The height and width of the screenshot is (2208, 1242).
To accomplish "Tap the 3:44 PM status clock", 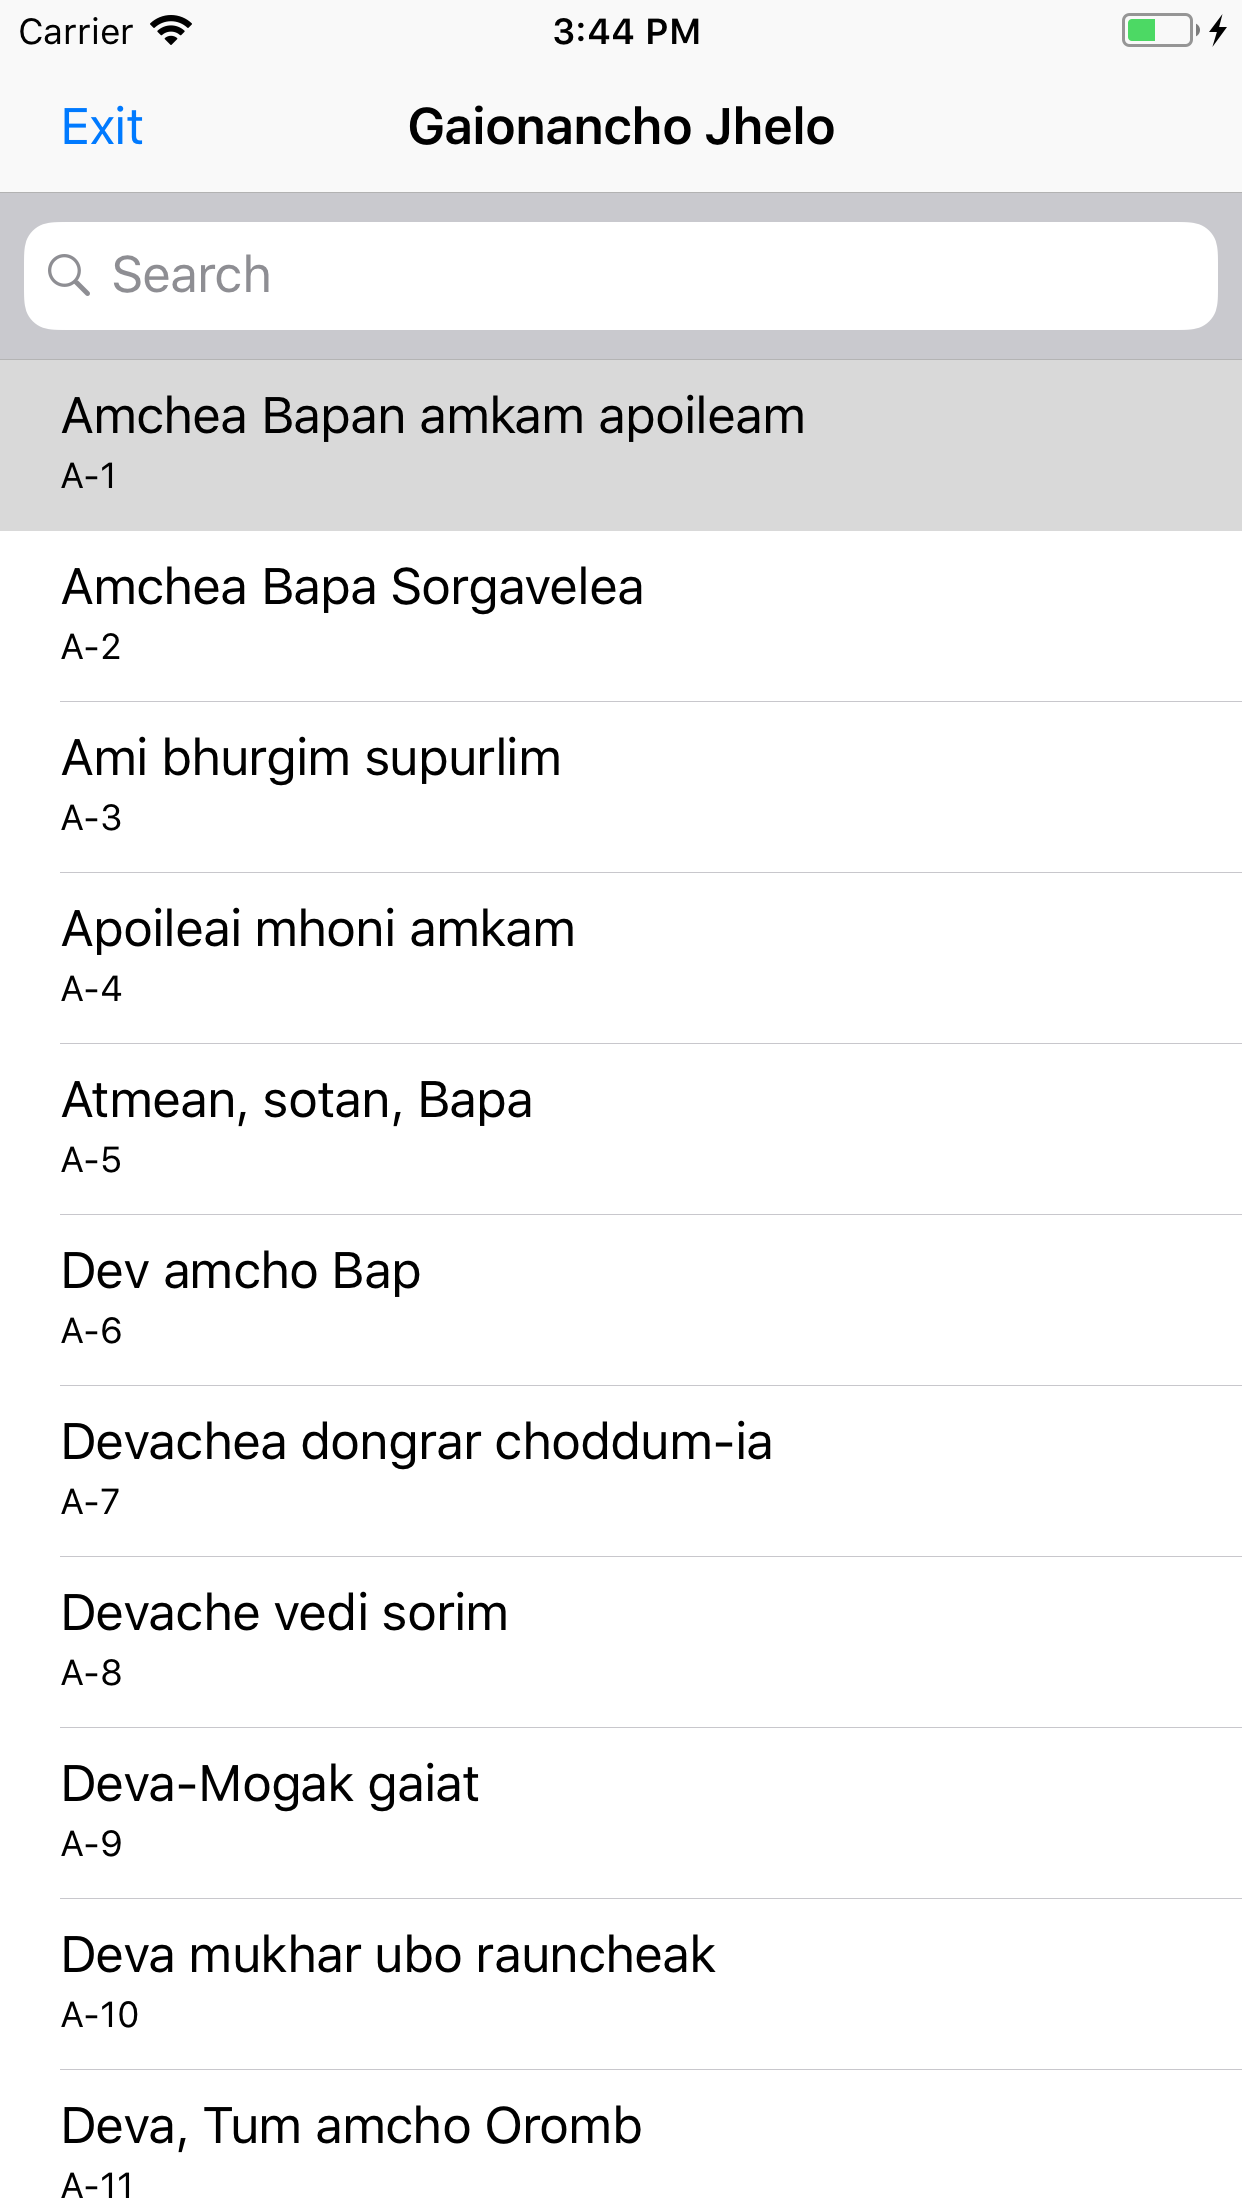I will coord(627,32).
